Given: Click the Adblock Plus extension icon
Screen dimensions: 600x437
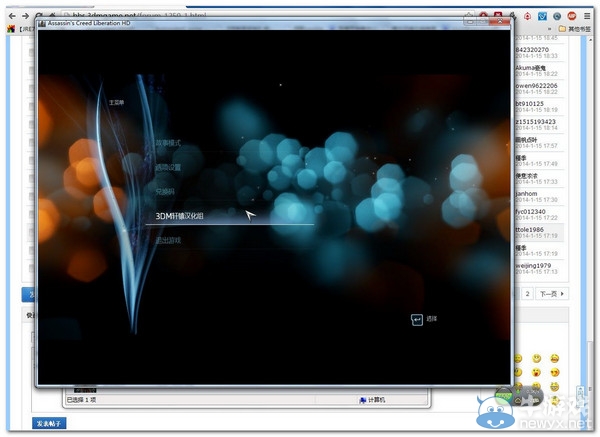Looking at the screenshot, I should pyautogui.click(x=572, y=16).
